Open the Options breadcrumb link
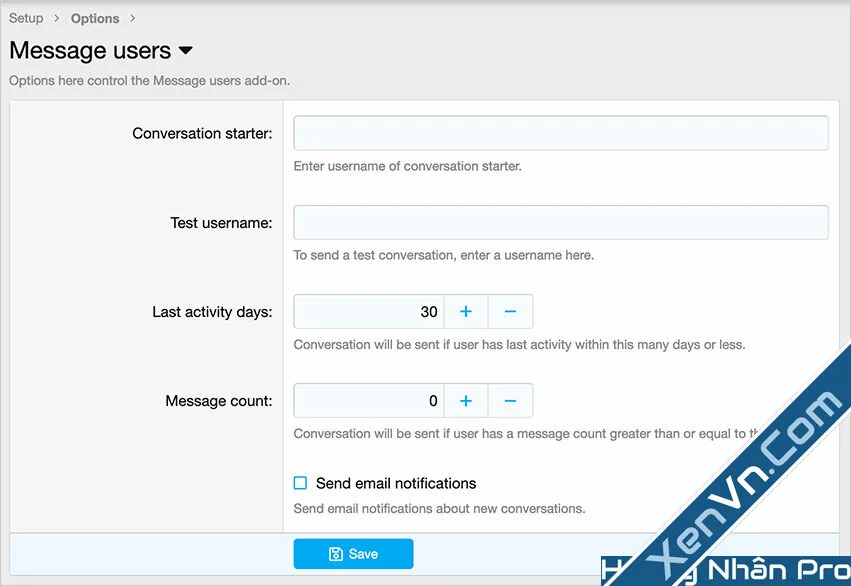 94,17
